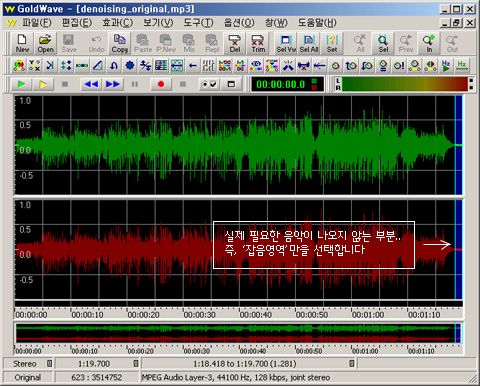Click the control window icon button
The width and height of the screenshot is (480, 386).
pyautogui.click(x=231, y=84)
